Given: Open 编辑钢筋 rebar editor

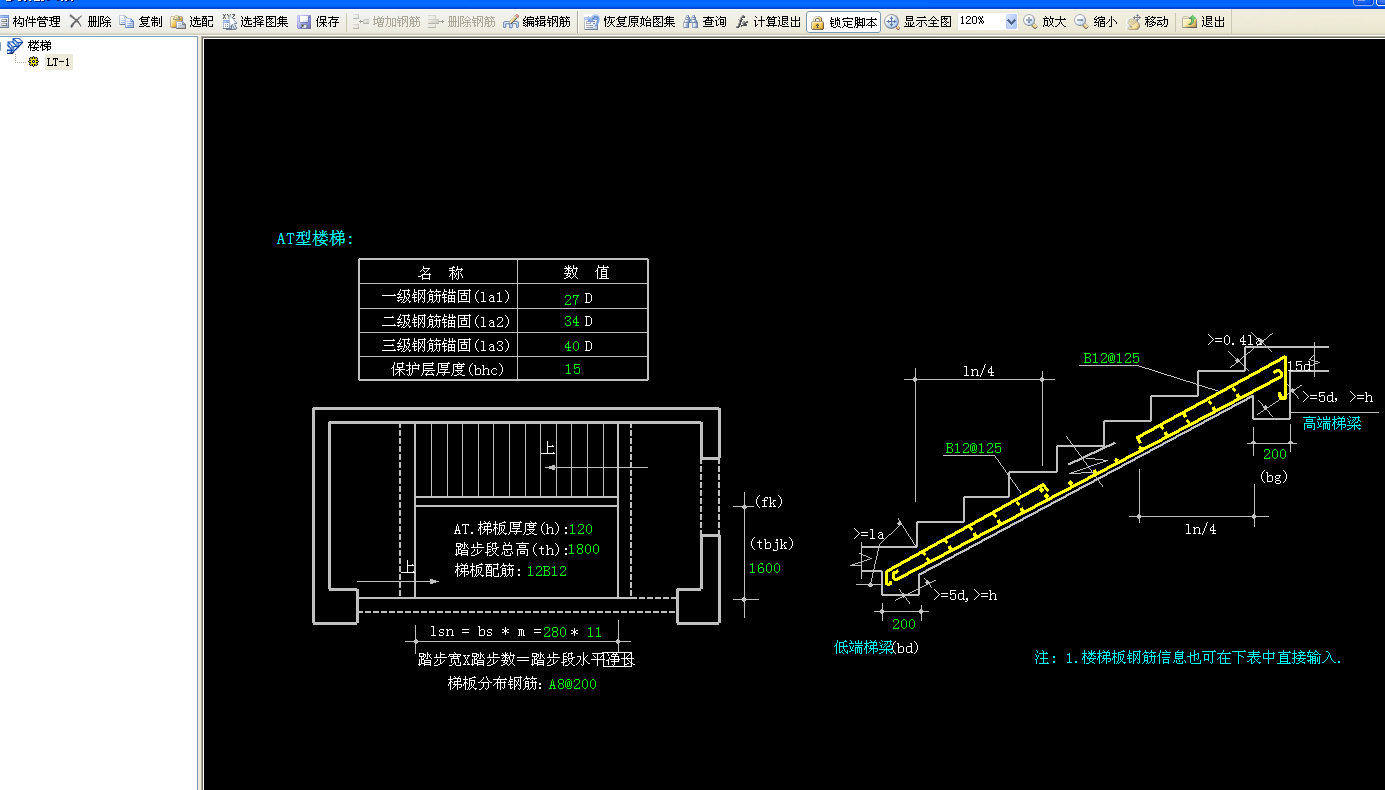Looking at the screenshot, I should (x=537, y=21).
